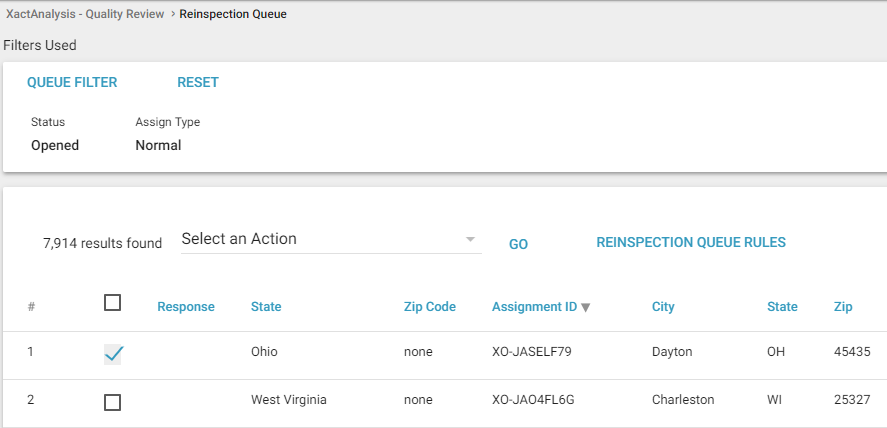Sort by the Response column header

click(x=186, y=307)
